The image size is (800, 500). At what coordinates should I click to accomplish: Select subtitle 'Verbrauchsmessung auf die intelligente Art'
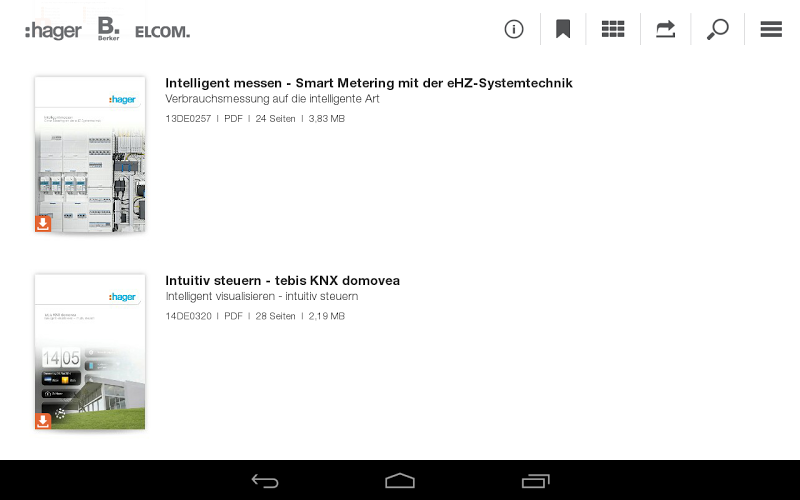coord(272,98)
